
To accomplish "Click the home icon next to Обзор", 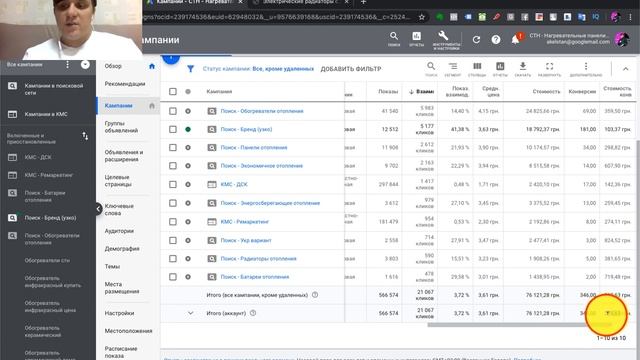I will click(x=152, y=66).
